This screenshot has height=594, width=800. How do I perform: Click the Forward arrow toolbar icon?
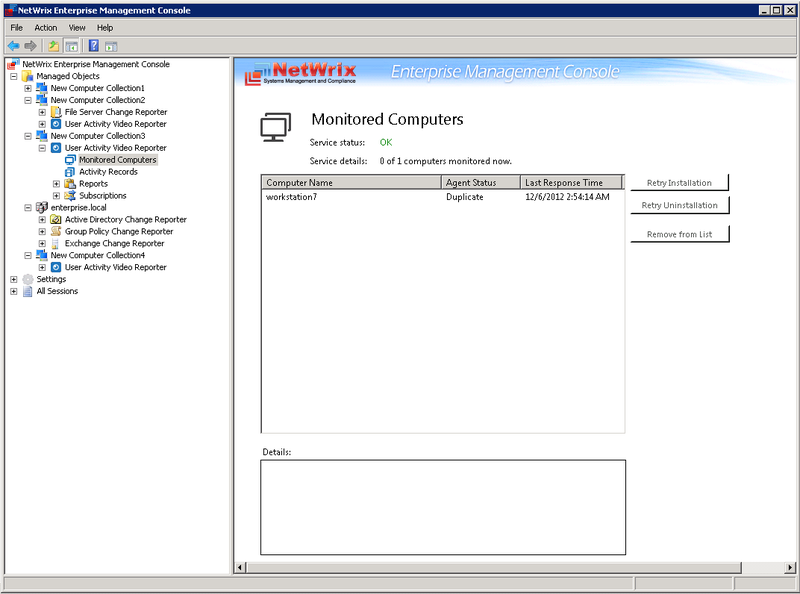(x=31, y=46)
